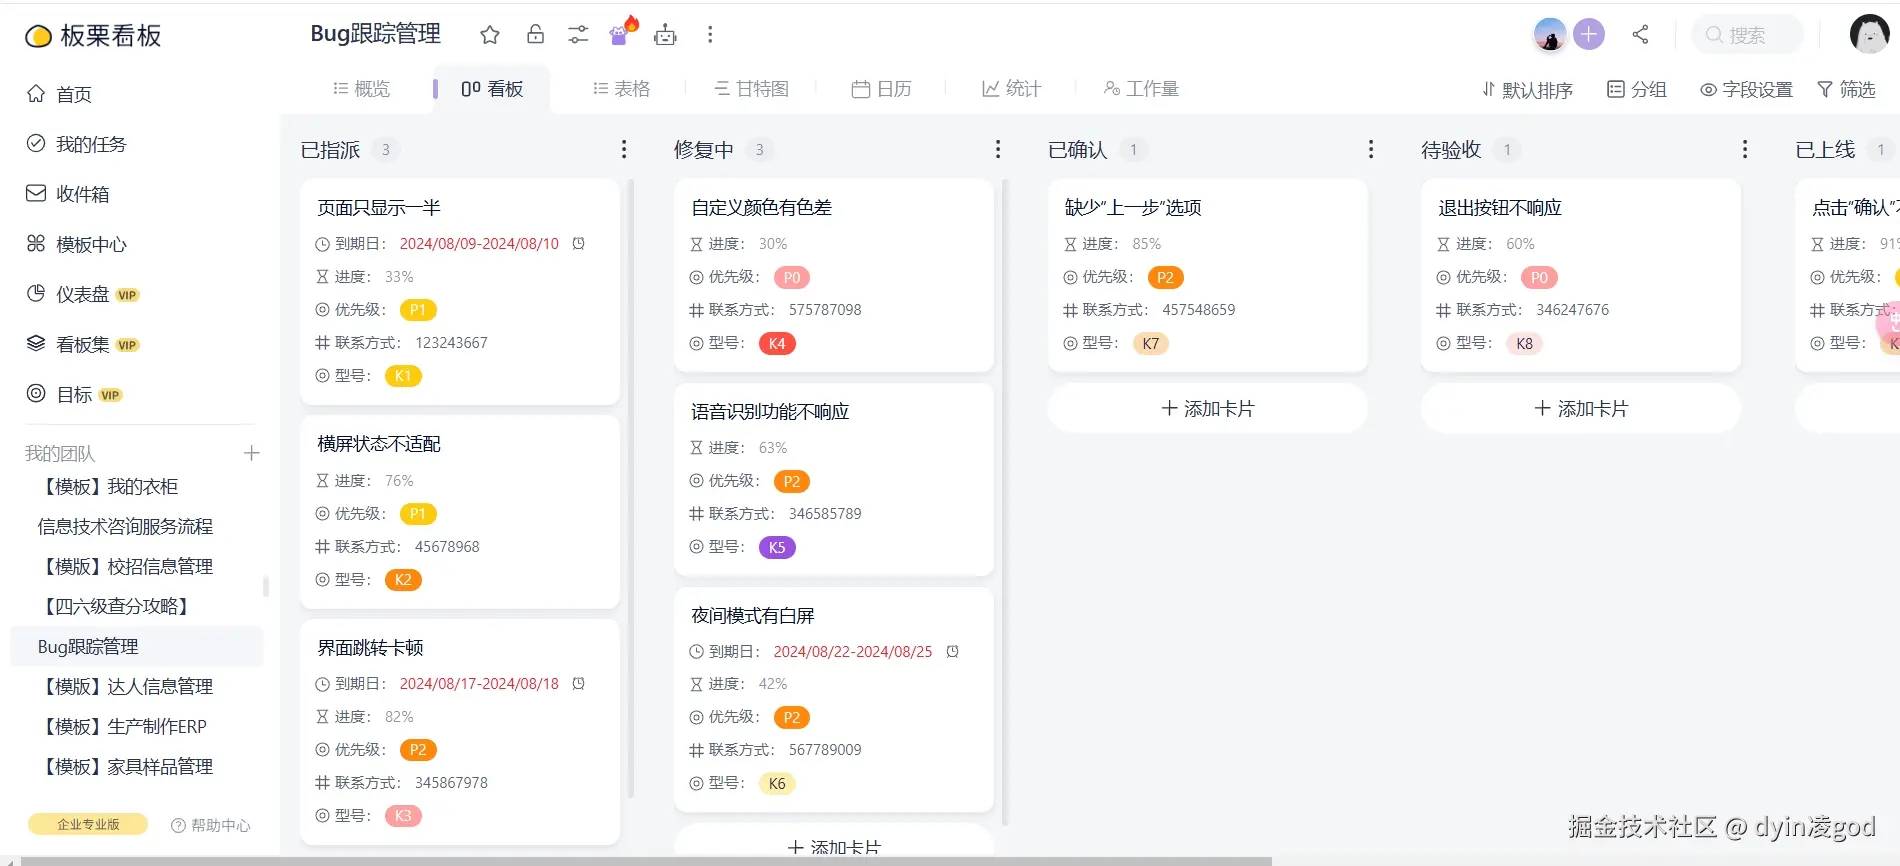The height and width of the screenshot is (866, 1900).
Task: Open 已确认 column options menu
Action: point(1371,149)
